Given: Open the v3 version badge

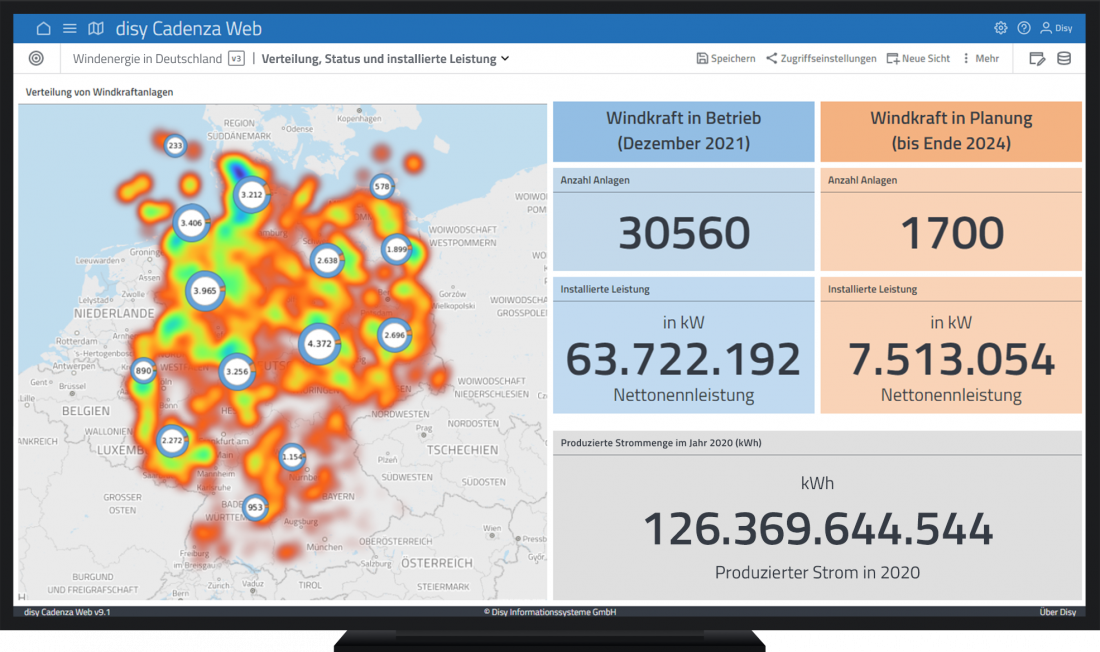Looking at the screenshot, I should coord(236,59).
